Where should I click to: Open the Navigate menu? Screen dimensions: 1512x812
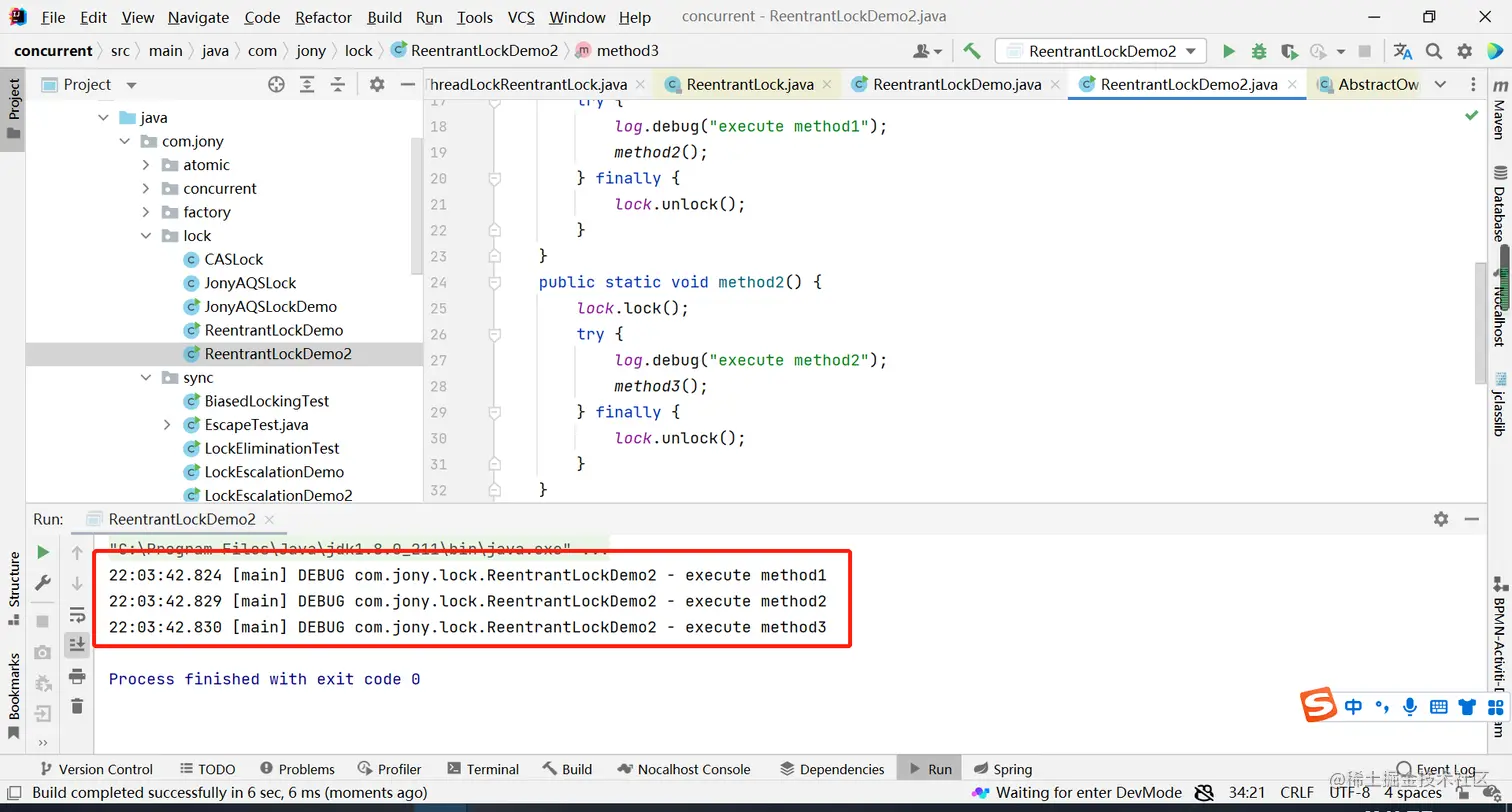[198, 17]
